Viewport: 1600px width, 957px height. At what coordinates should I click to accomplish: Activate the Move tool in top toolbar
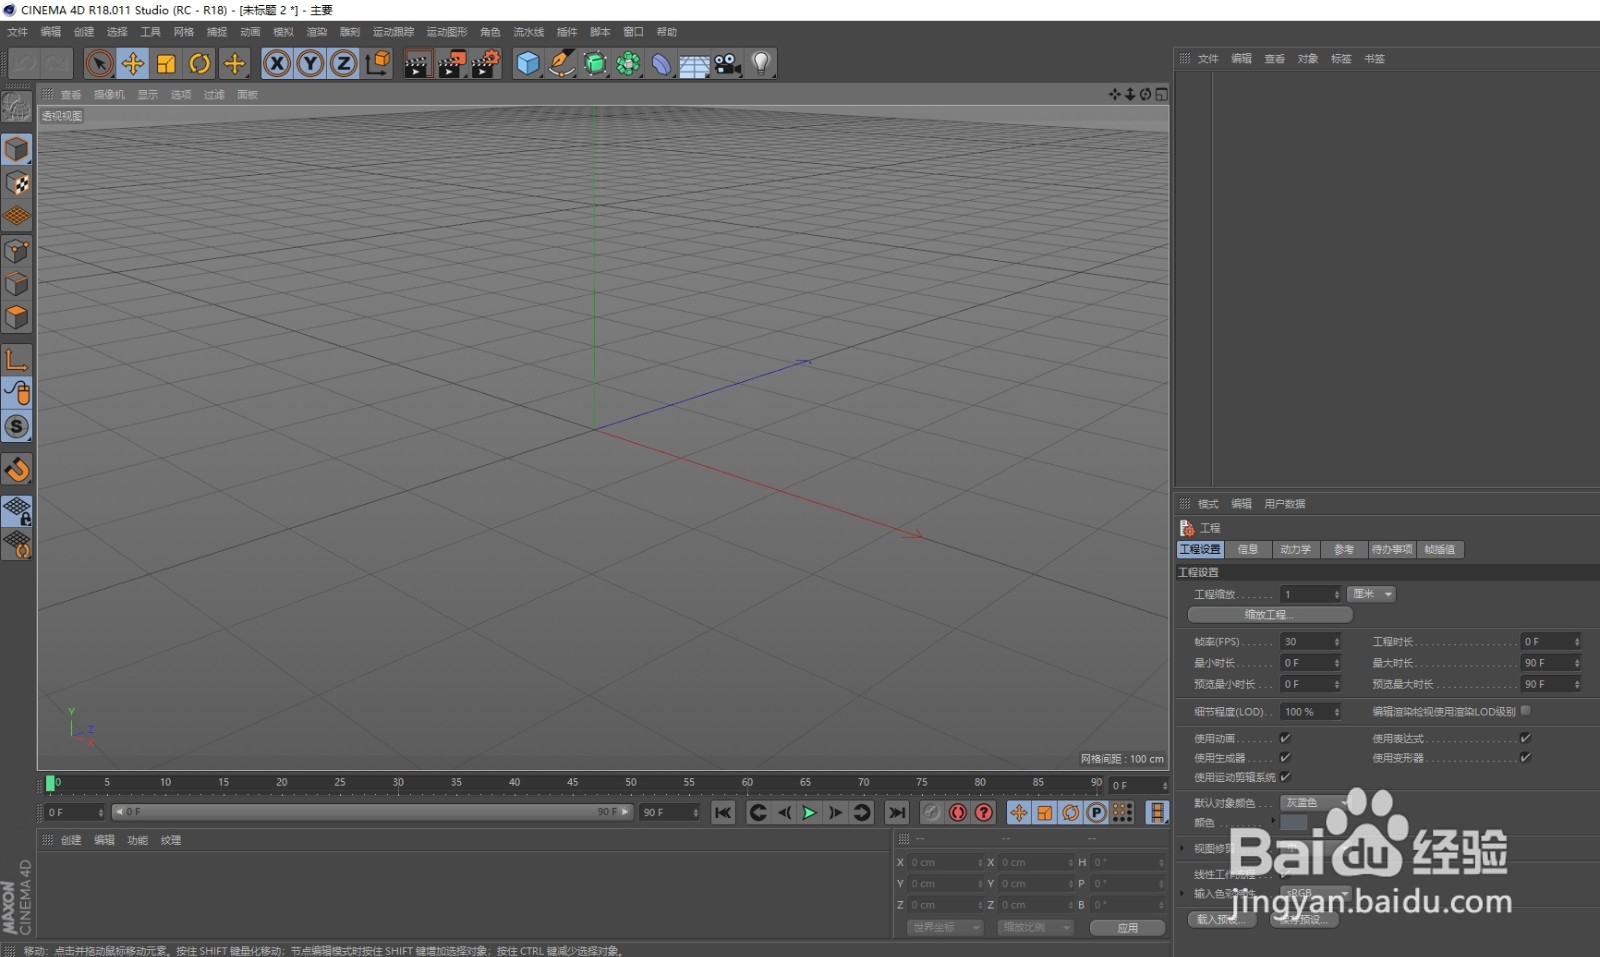tap(132, 64)
